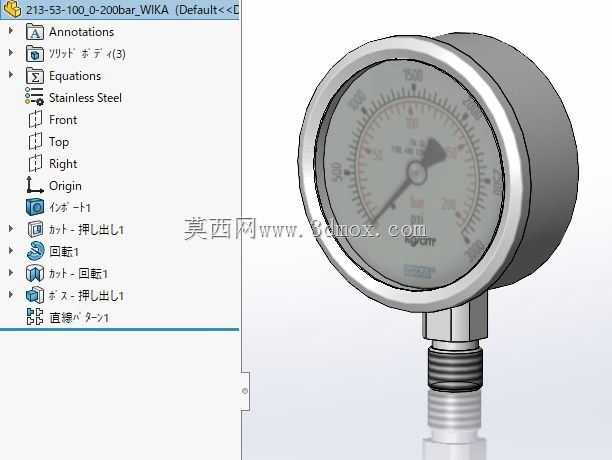Select the Stainless Steel material label
Viewport: 612px width, 460px height.
[85, 98]
